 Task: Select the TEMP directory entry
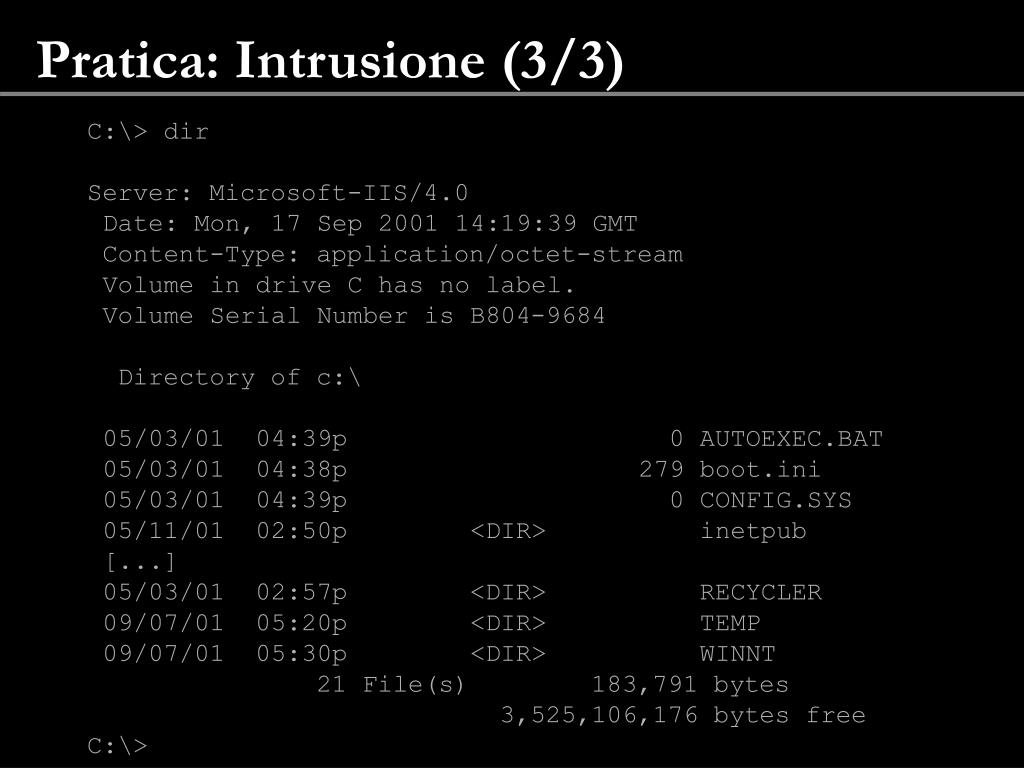coord(432,623)
